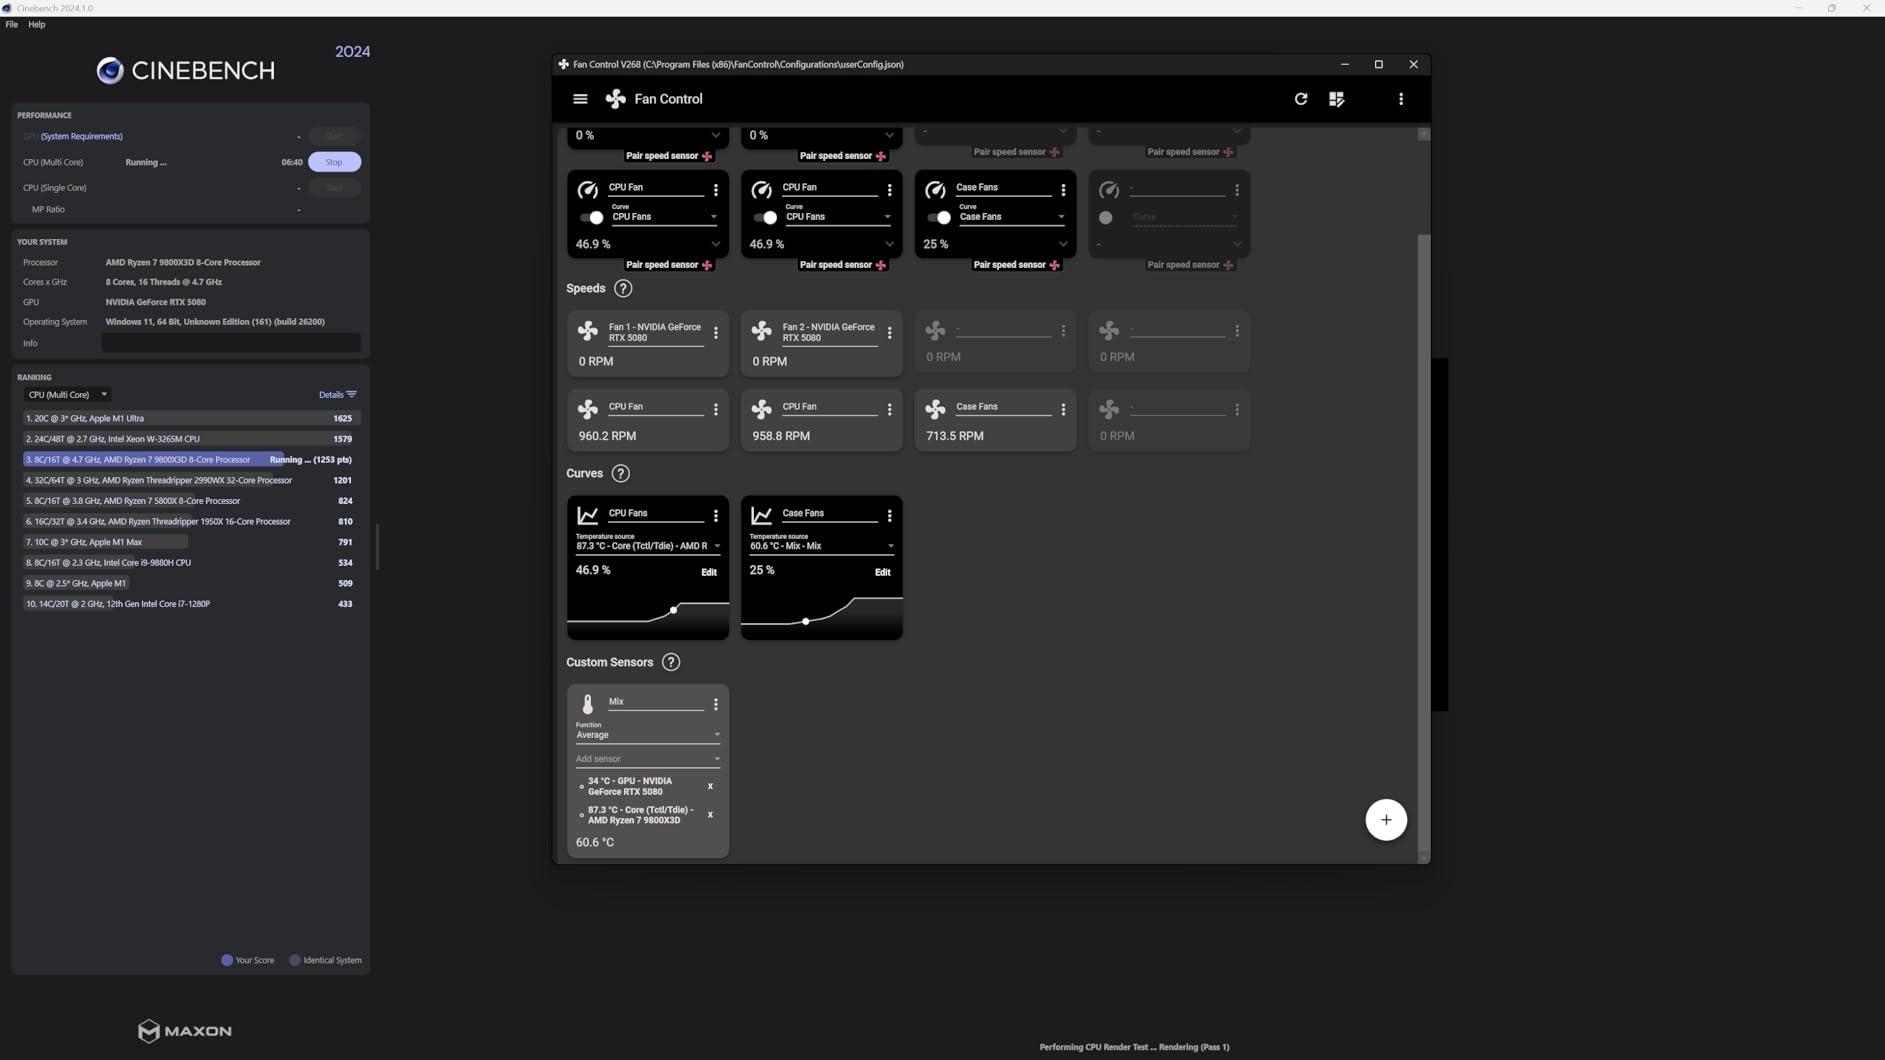This screenshot has width=1885, height=1060.
Task: Select the Apple M1 Ultra ranking row
Action: (x=191, y=419)
